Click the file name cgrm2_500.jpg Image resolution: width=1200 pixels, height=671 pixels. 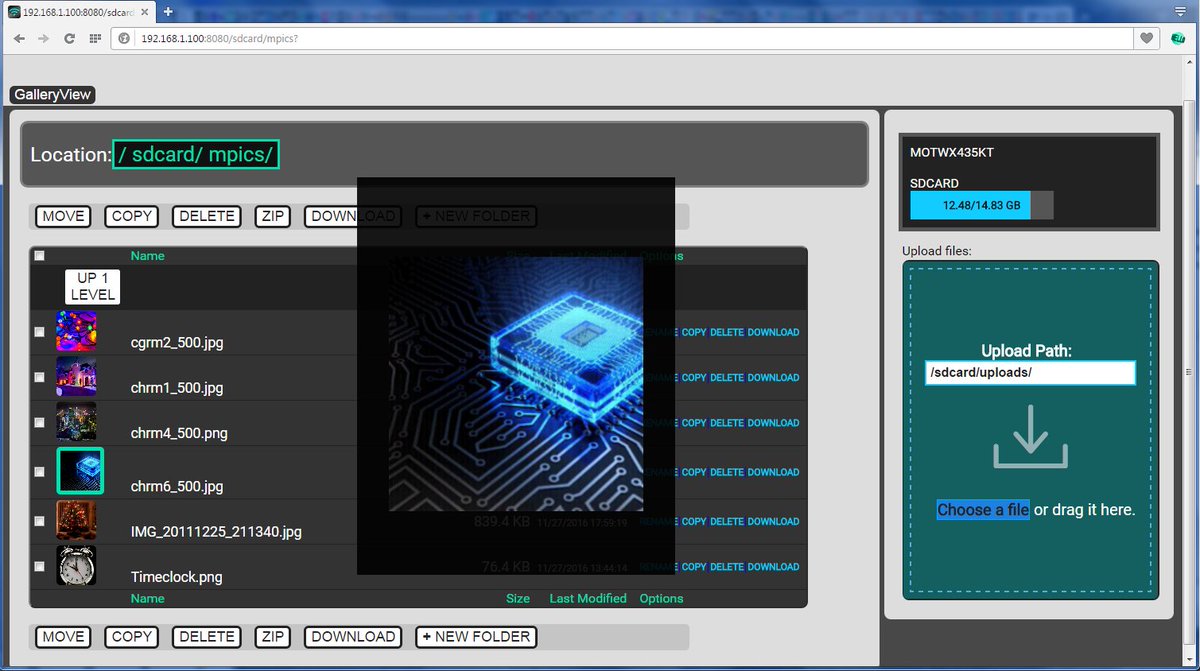tap(177, 343)
